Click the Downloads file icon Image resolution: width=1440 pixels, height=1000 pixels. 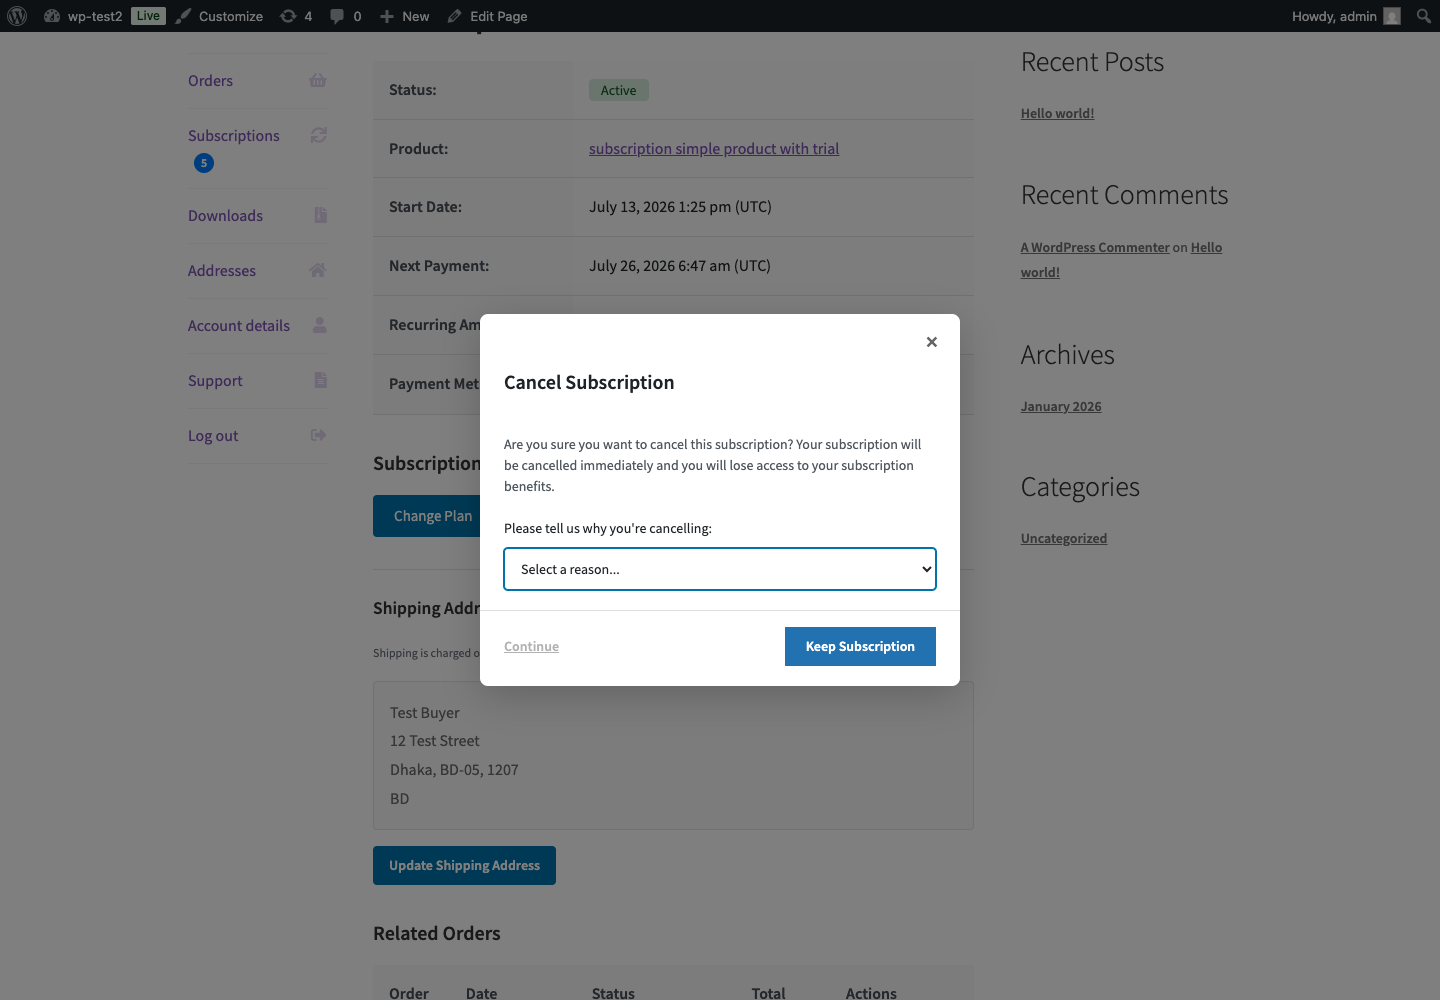320,215
